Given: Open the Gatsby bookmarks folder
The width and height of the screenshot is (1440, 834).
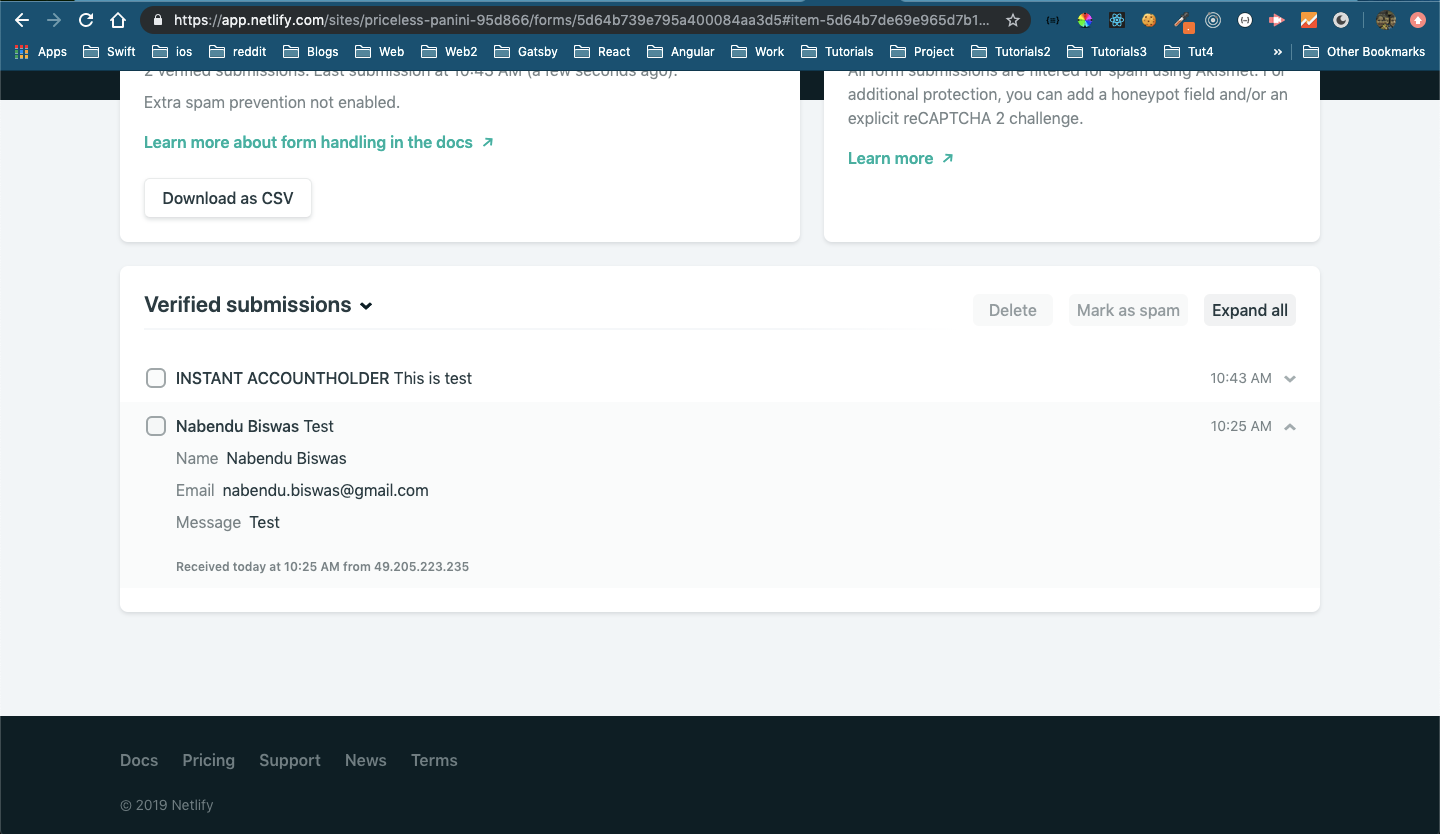Looking at the screenshot, I should [x=526, y=52].
